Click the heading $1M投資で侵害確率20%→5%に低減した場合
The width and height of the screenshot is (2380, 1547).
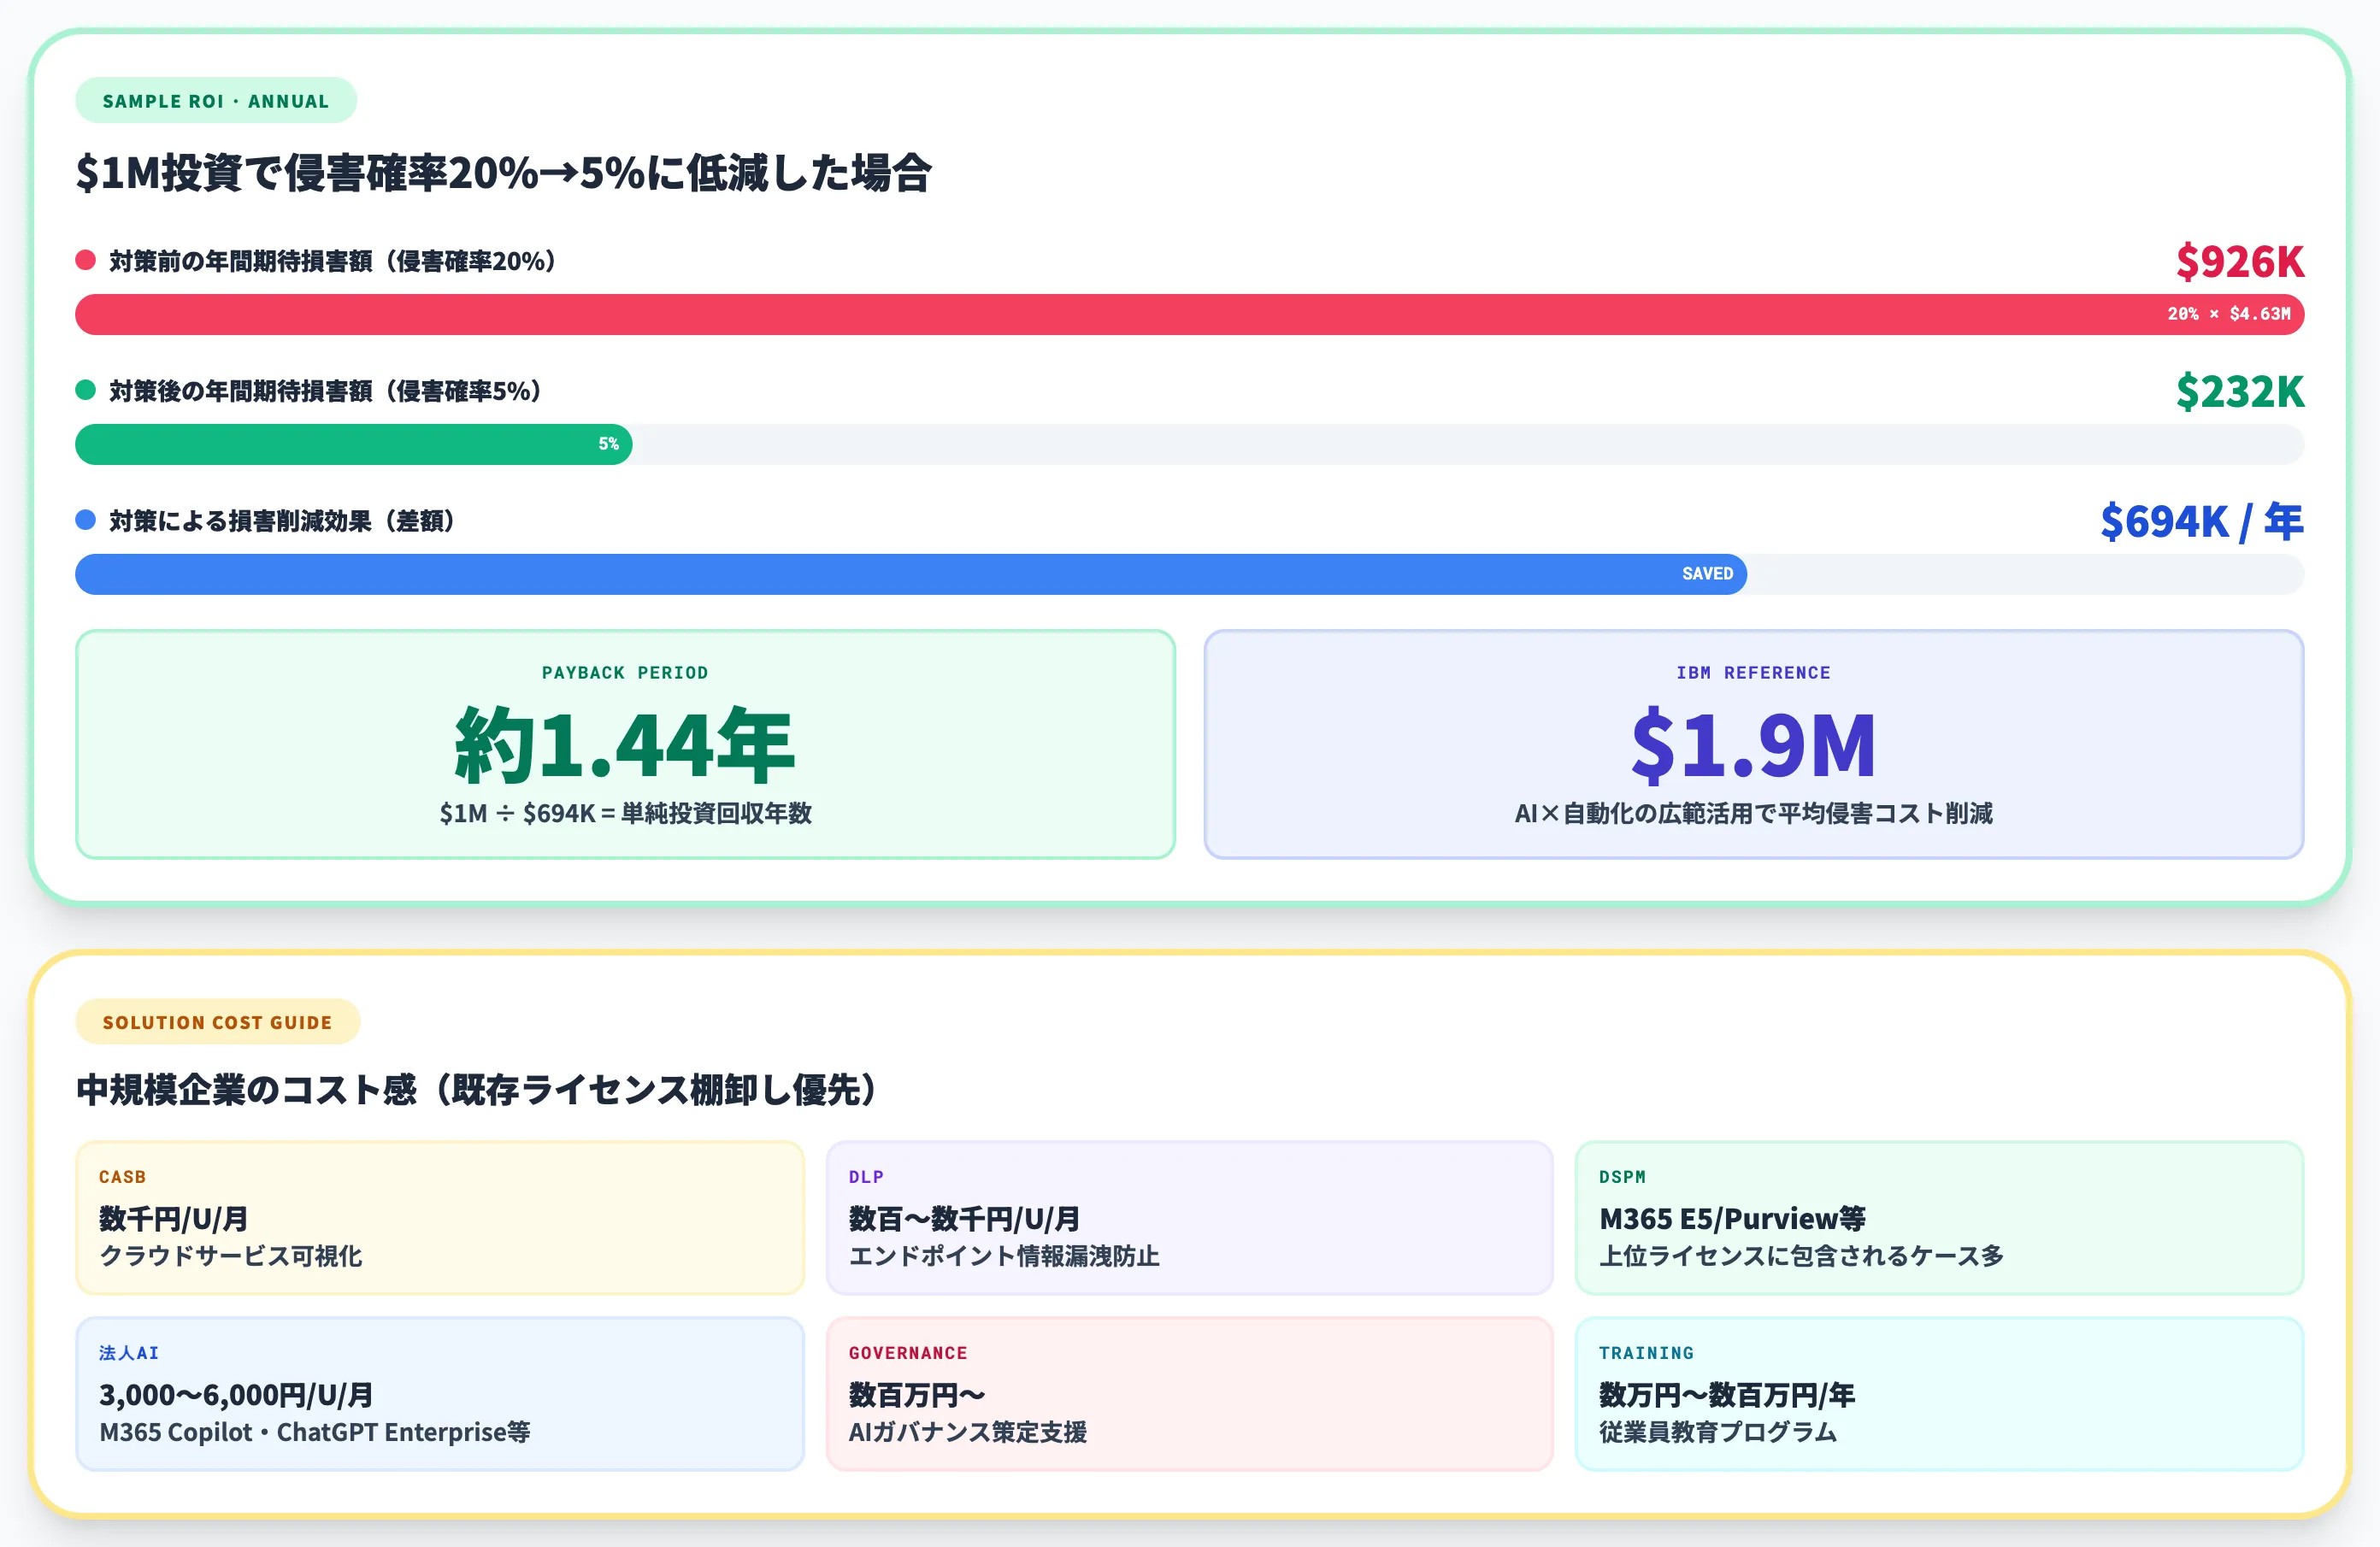(x=504, y=173)
